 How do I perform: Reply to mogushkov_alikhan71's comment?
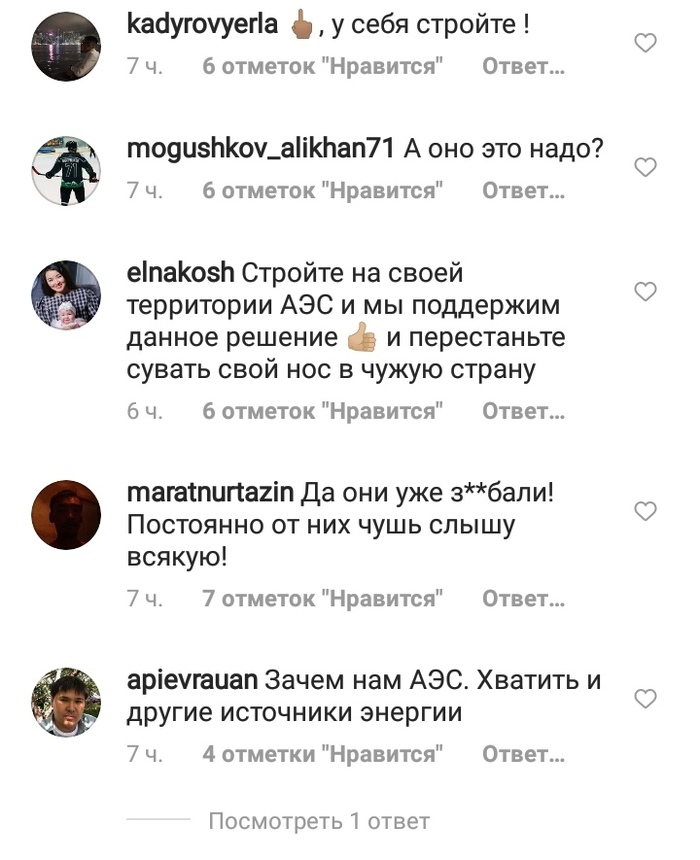(523, 191)
